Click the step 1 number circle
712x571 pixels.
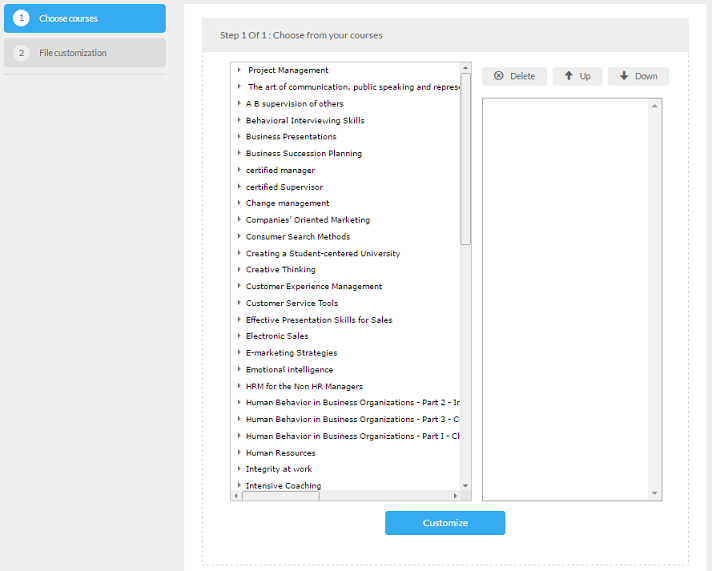(21, 18)
